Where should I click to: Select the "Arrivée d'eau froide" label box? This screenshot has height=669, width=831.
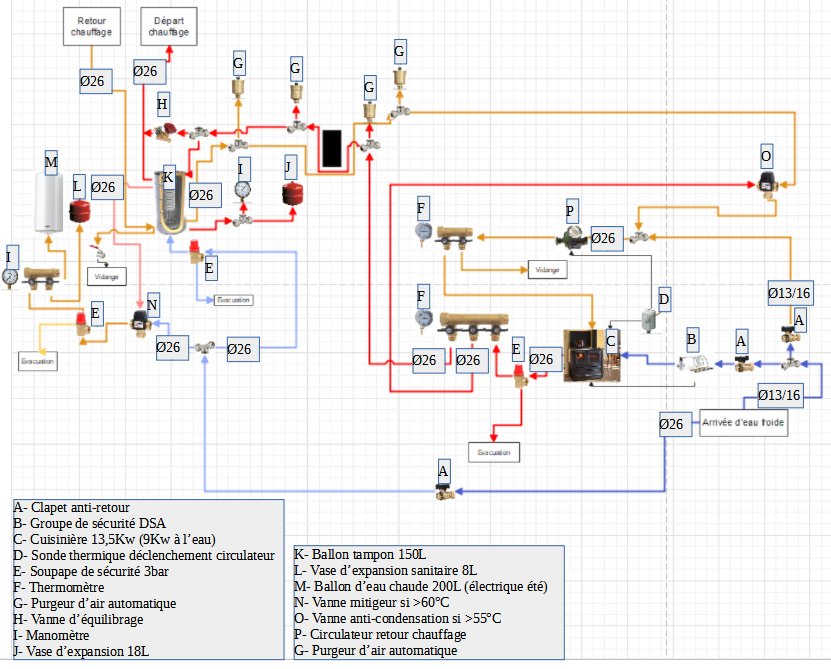(x=743, y=423)
